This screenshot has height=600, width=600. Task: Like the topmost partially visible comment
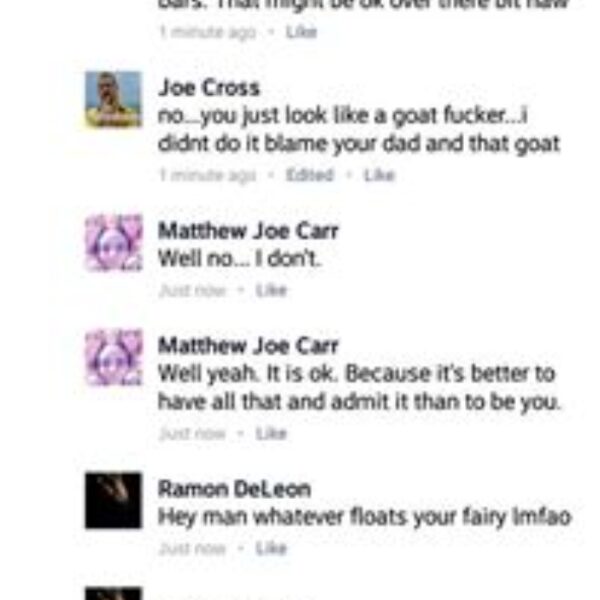point(302,32)
